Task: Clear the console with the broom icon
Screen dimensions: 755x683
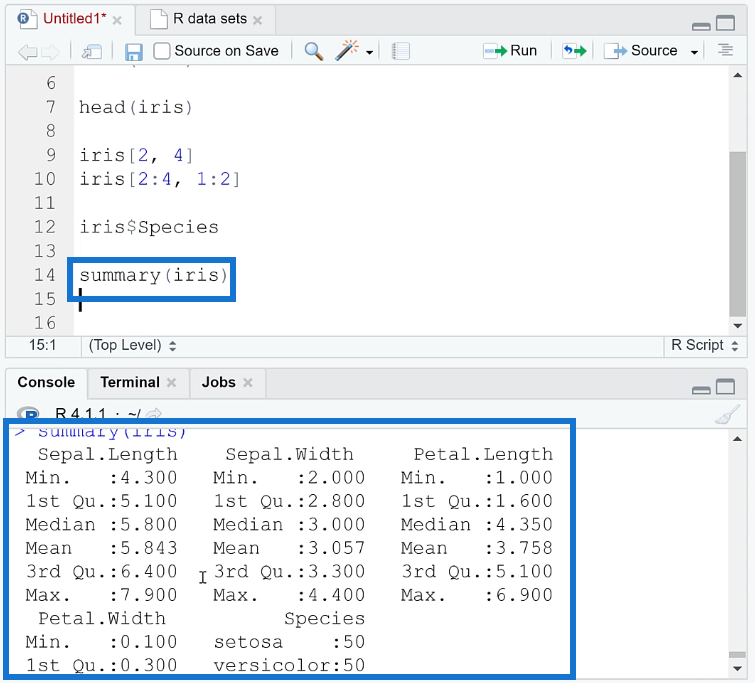Action: click(728, 415)
